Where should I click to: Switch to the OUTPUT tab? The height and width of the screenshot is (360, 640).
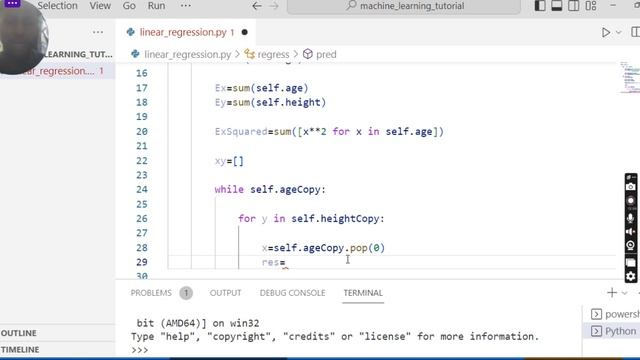(225, 293)
